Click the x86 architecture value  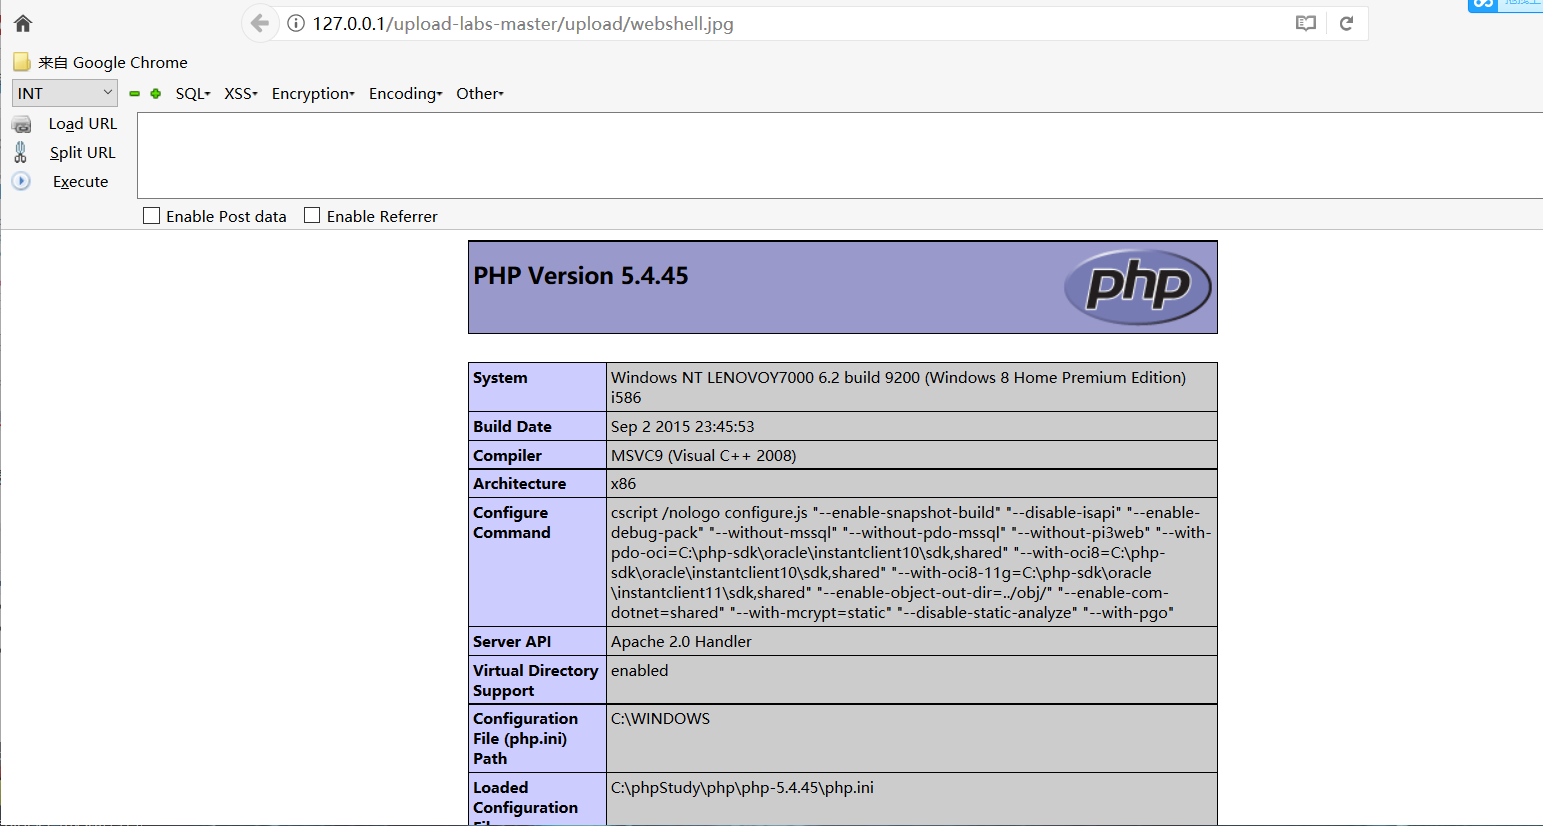[x=624, y=484]
